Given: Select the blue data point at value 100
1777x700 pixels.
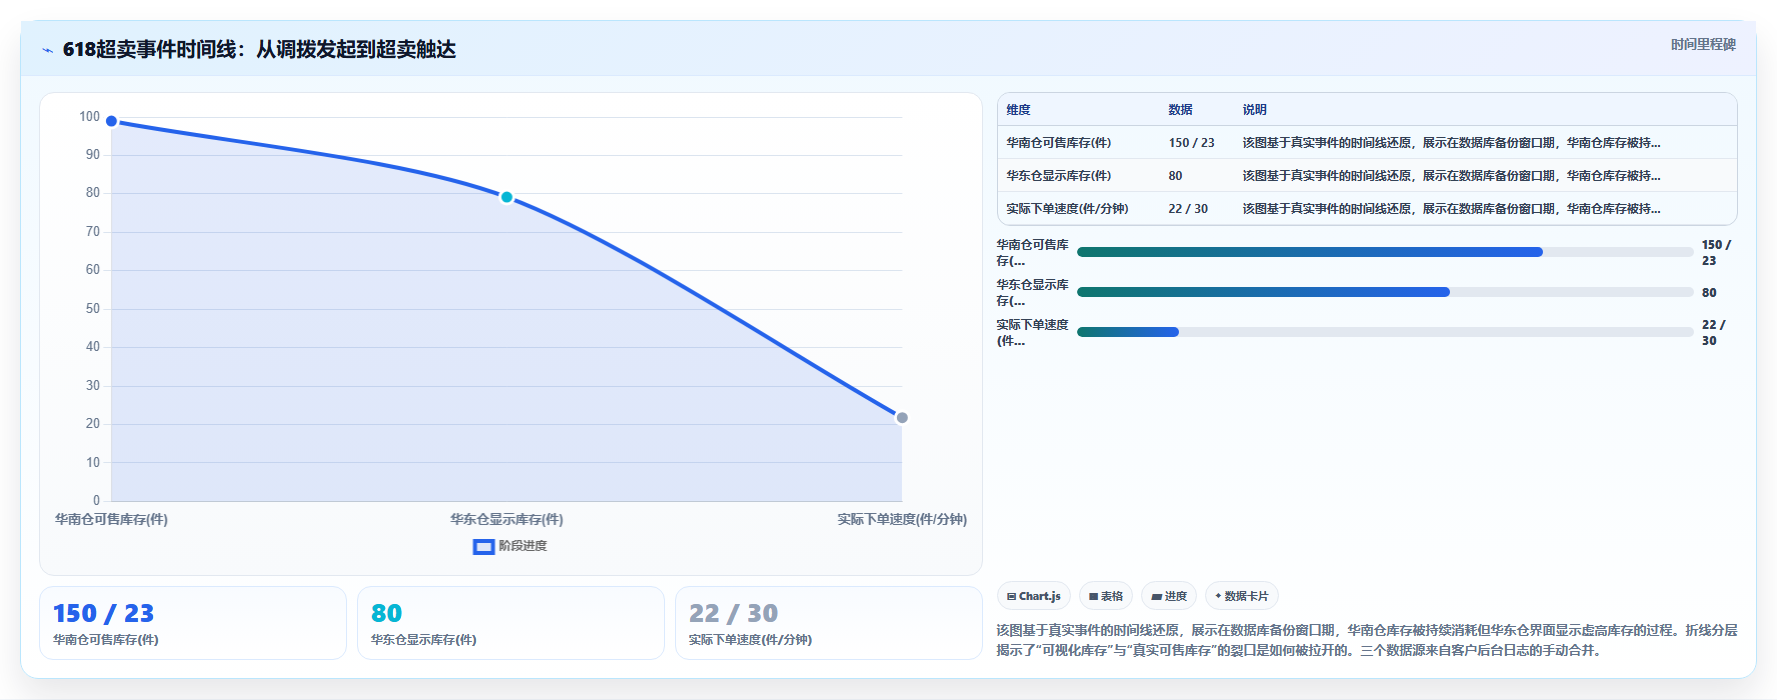Looking at the screenshot, I should point(112,121).
